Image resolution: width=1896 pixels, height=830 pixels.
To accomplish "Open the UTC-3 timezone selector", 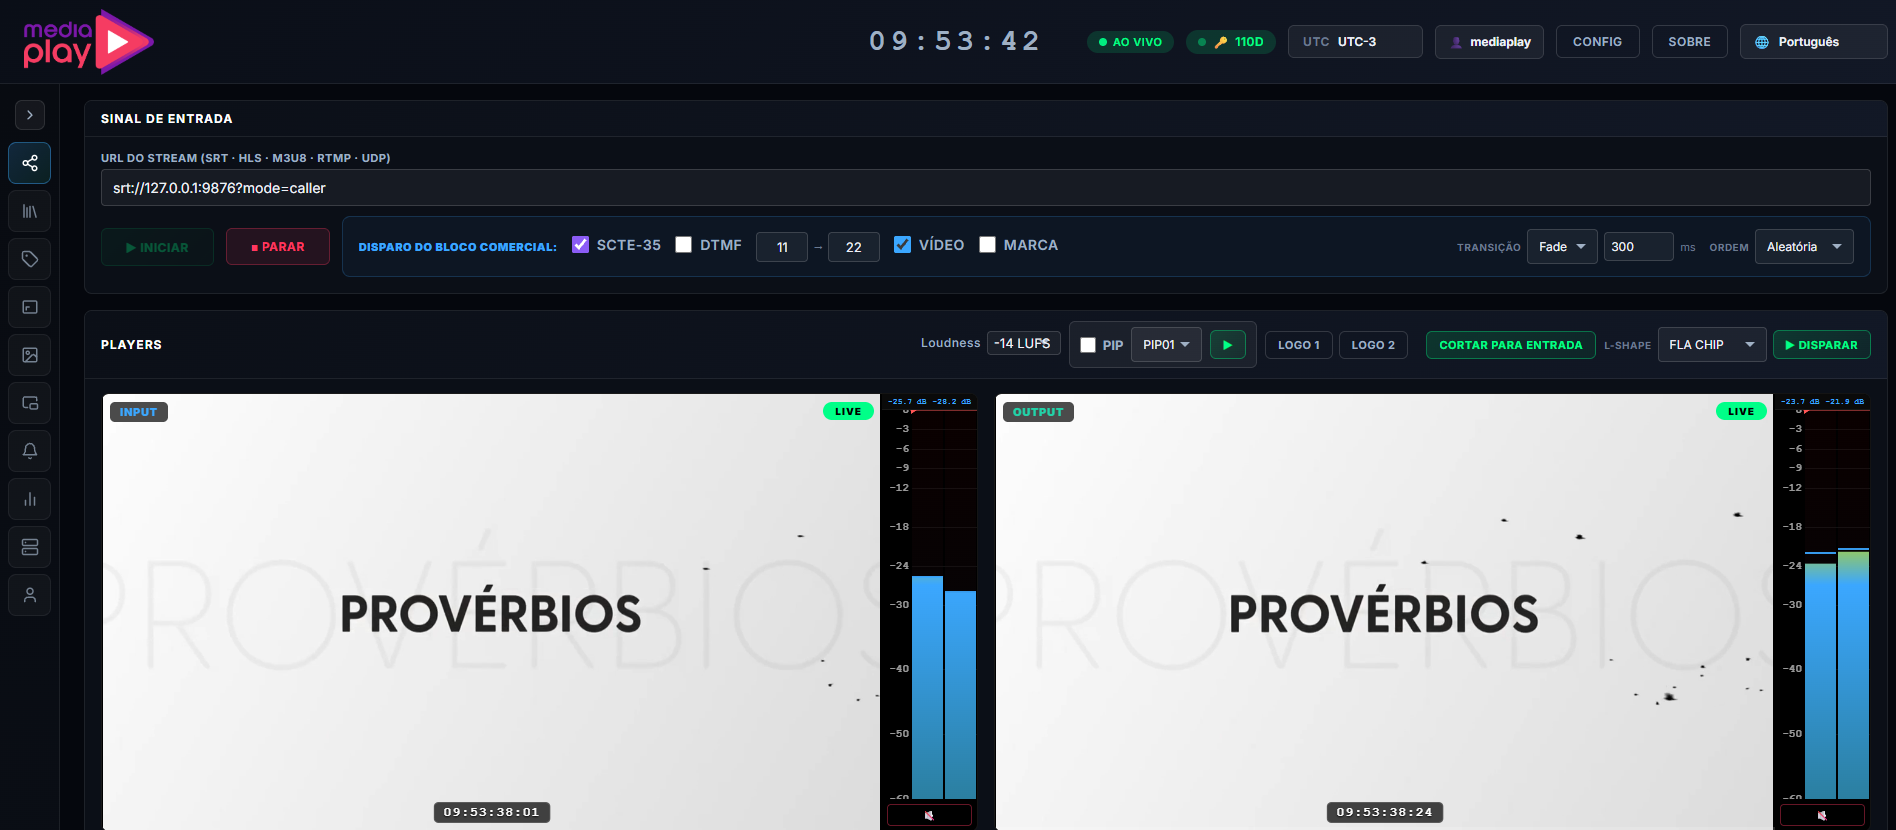I will click(1355, 42).
